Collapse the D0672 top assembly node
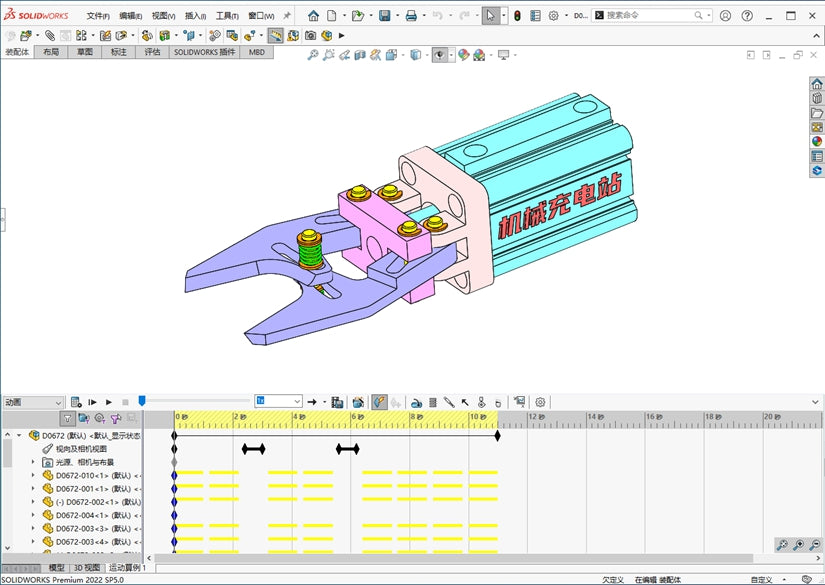The image size is (825, 585). [19, 435]
